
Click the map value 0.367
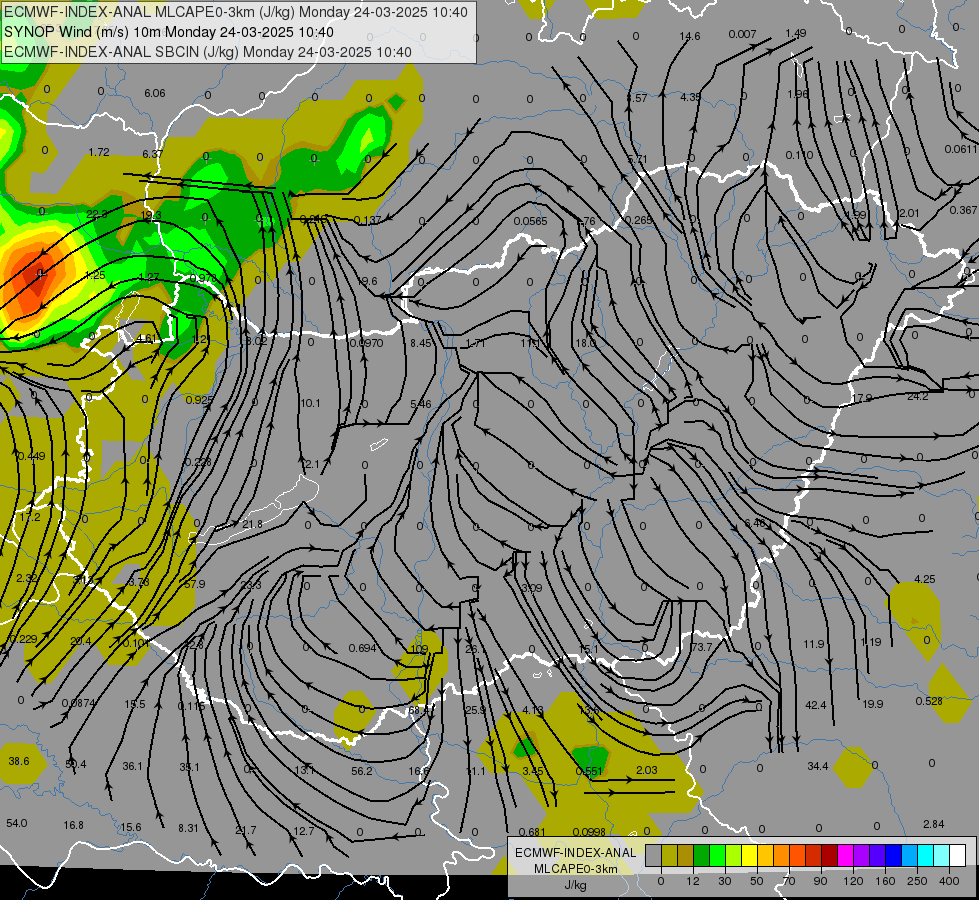tap(963, 210)
